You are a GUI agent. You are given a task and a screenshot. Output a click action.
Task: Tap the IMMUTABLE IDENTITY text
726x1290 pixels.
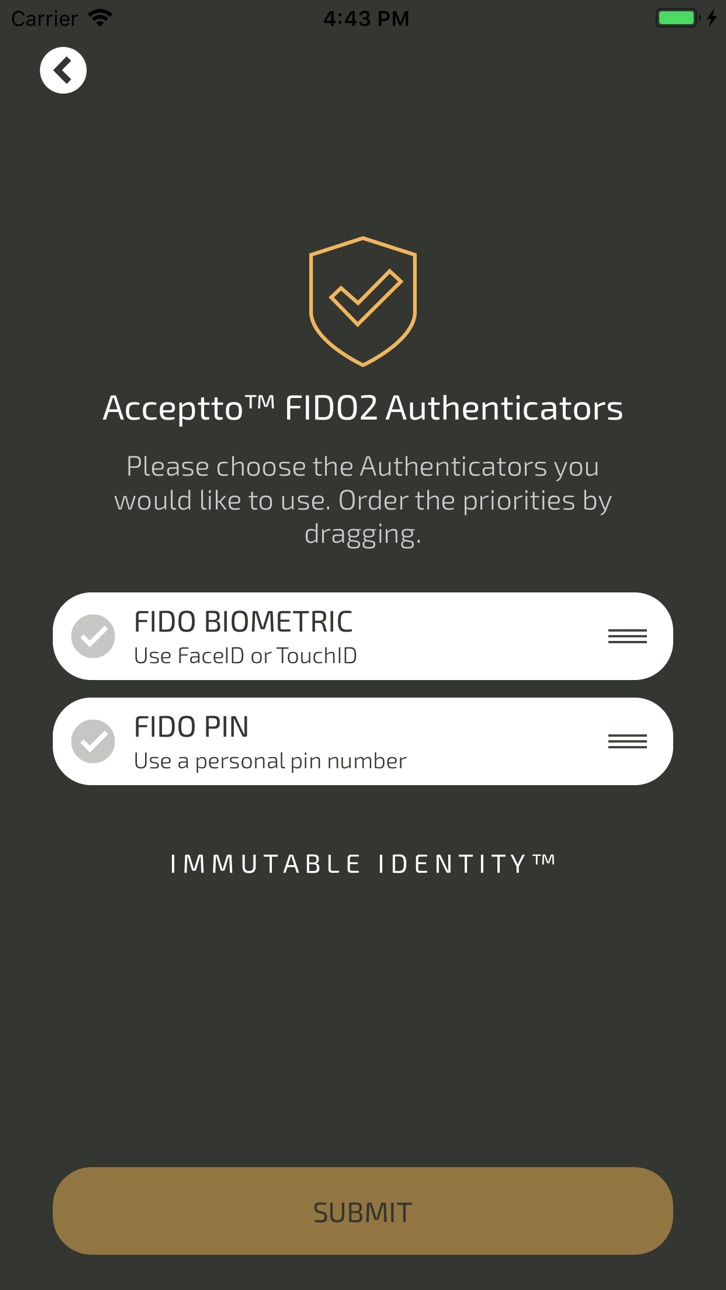(x=363, y=864)
